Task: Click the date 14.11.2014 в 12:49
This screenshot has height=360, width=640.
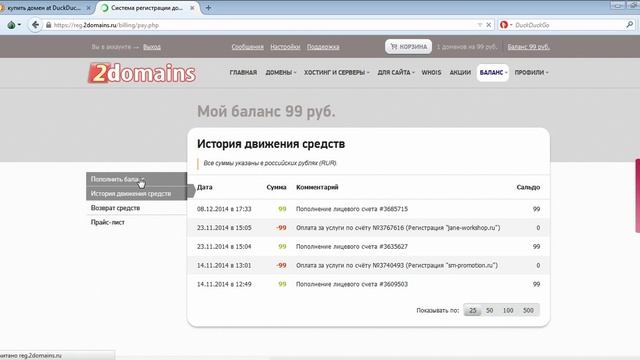Action: click(x=224, y=284)
